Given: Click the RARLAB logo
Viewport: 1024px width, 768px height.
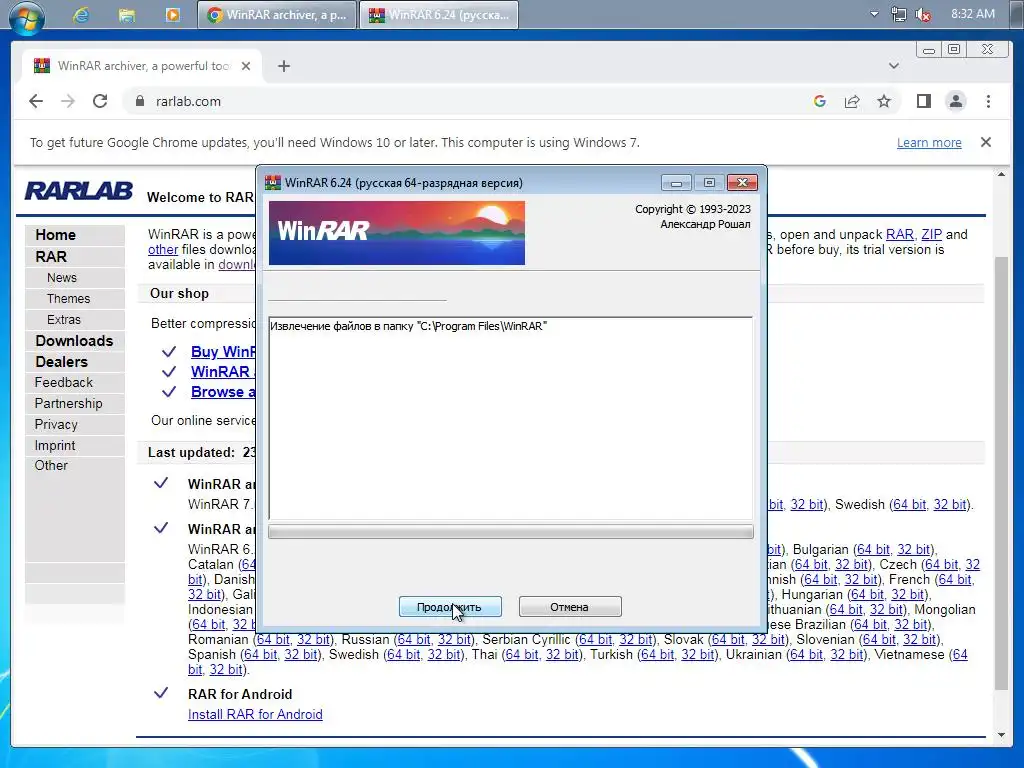Looking at the screenshot, I should [78, 191].
